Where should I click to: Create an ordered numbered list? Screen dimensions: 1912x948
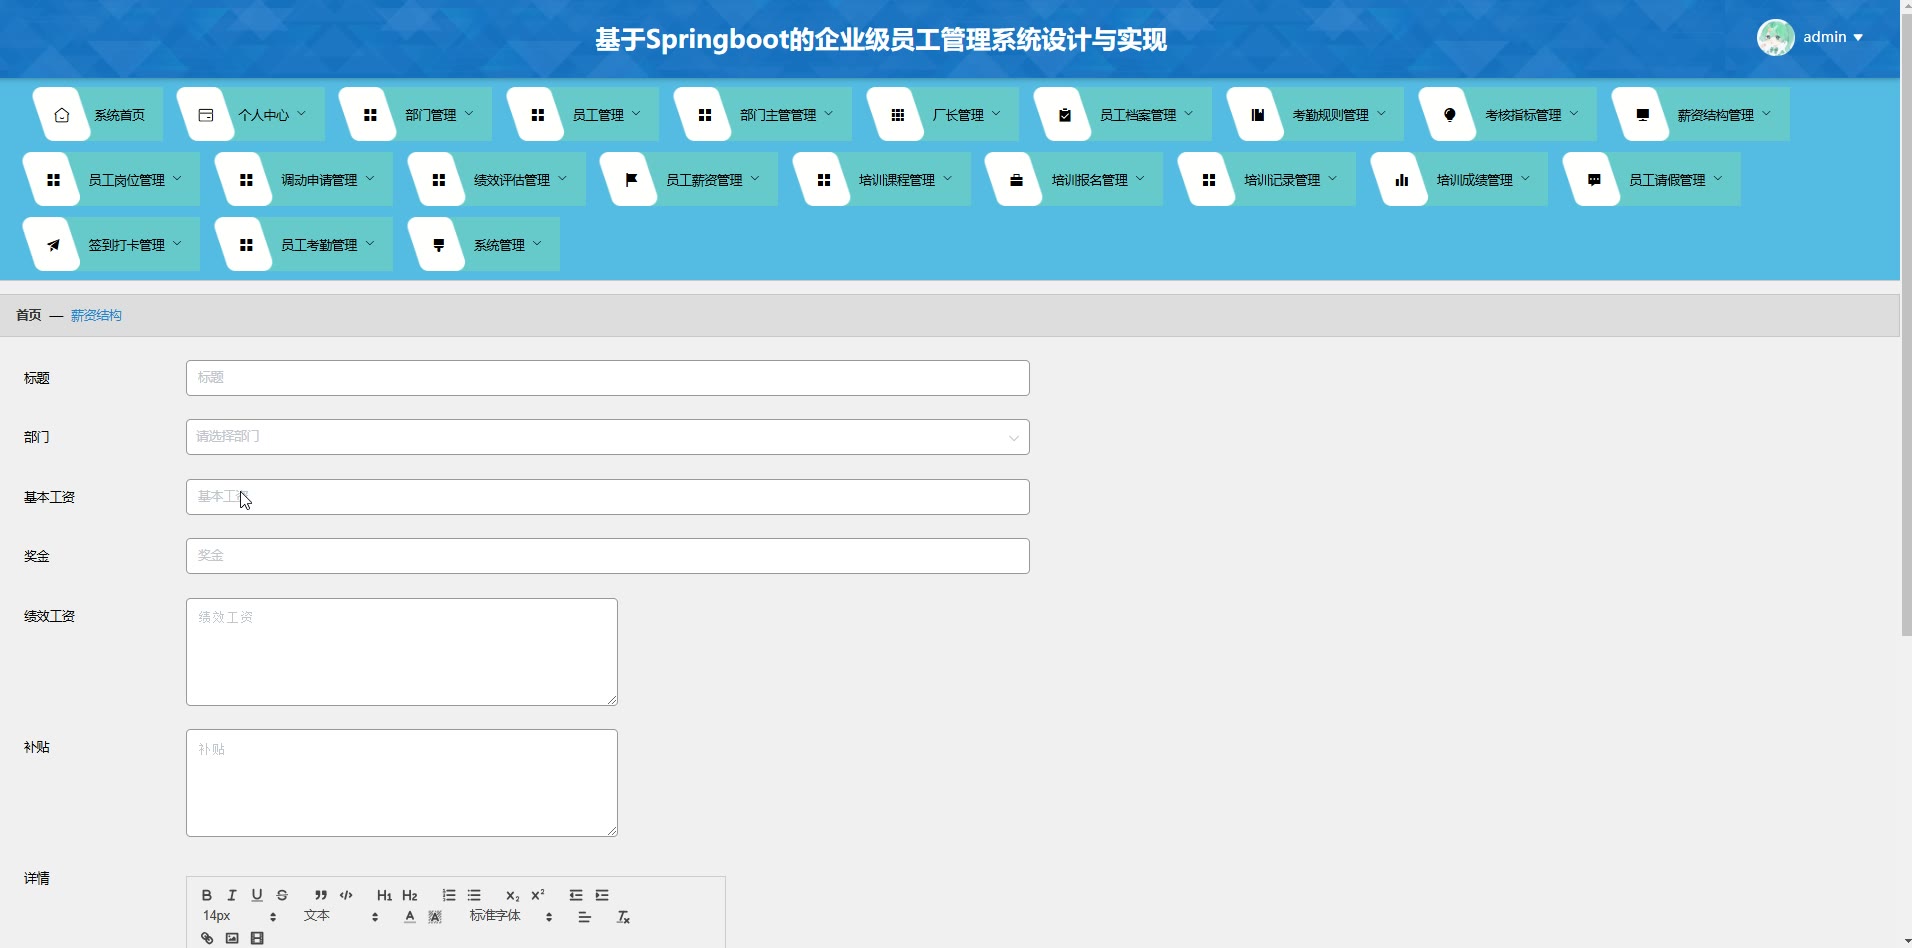coord(449,895)
